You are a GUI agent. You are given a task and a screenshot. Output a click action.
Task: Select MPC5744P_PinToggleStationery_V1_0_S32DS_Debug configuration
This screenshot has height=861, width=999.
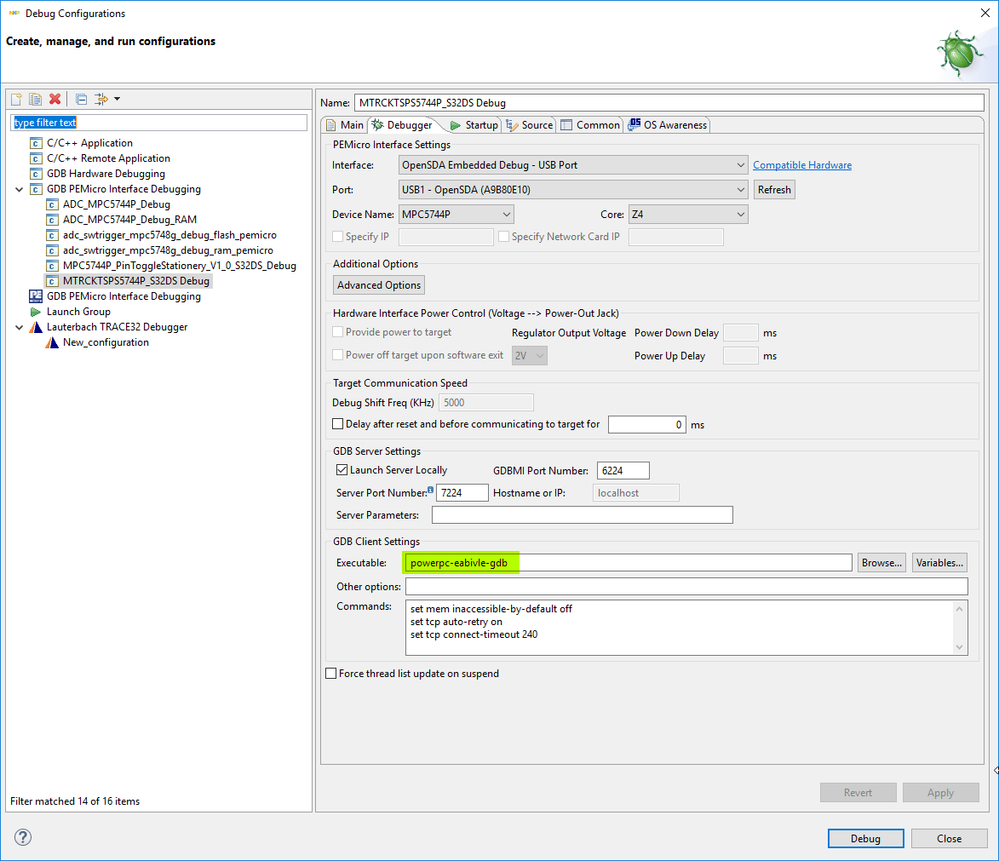180,265
